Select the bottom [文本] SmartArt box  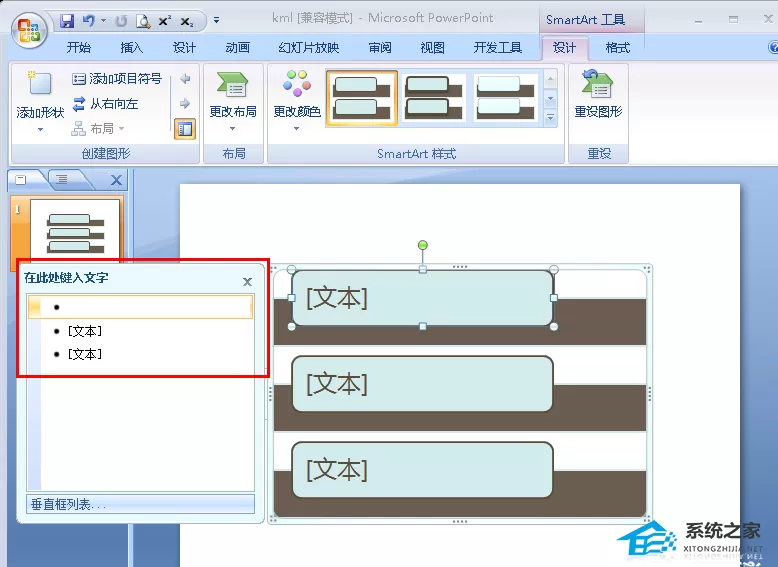pyautogui.click(x=423, y=470)
